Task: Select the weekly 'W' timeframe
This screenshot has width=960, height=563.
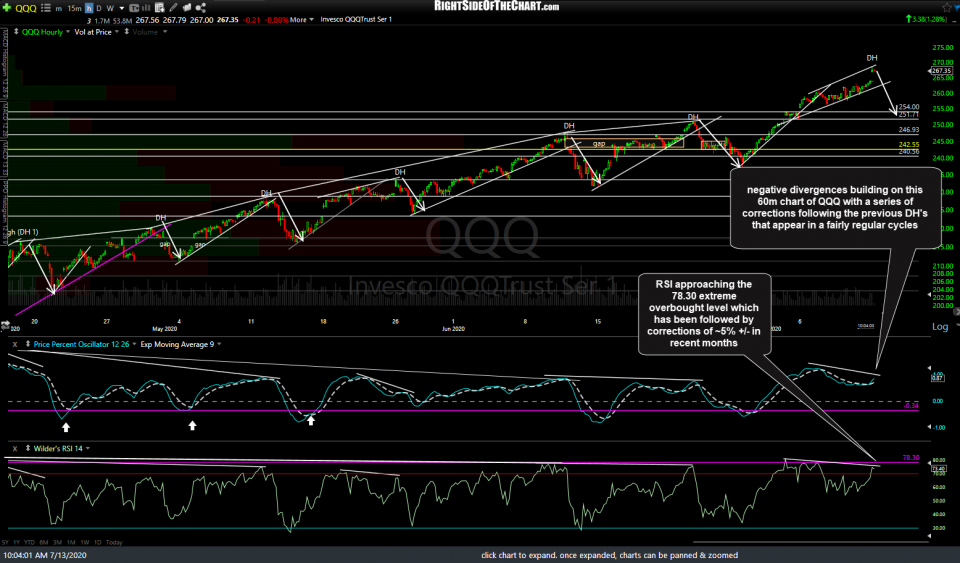Action: [x=110, y=9]
